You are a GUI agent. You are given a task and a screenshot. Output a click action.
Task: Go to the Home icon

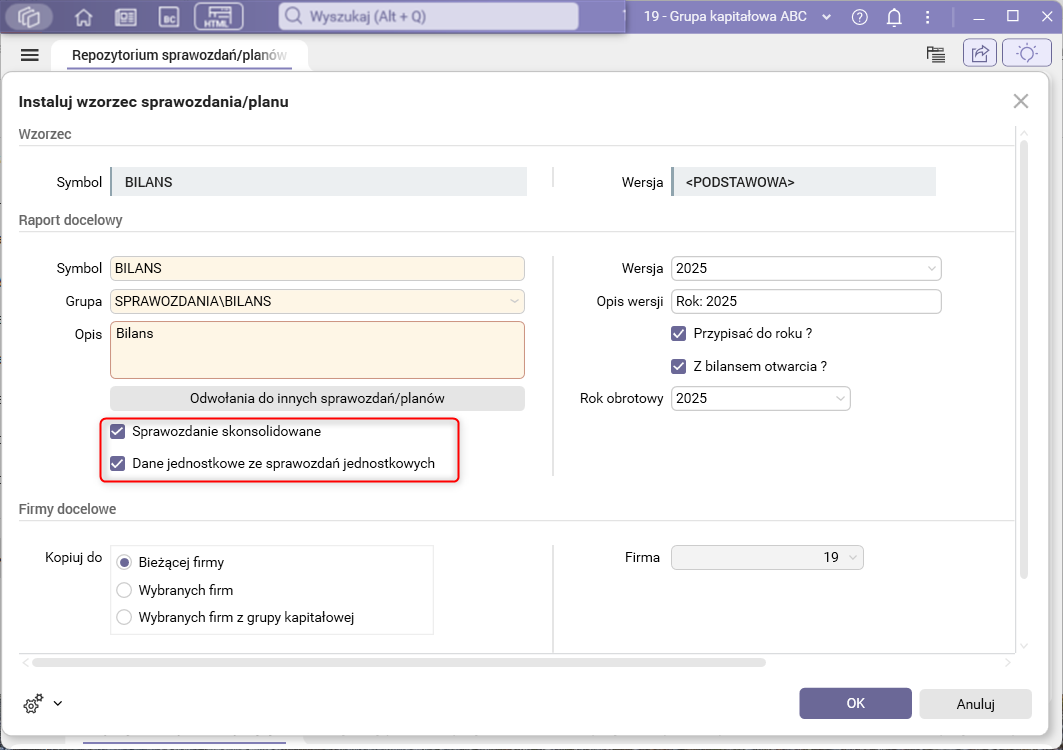click(83, 17)
